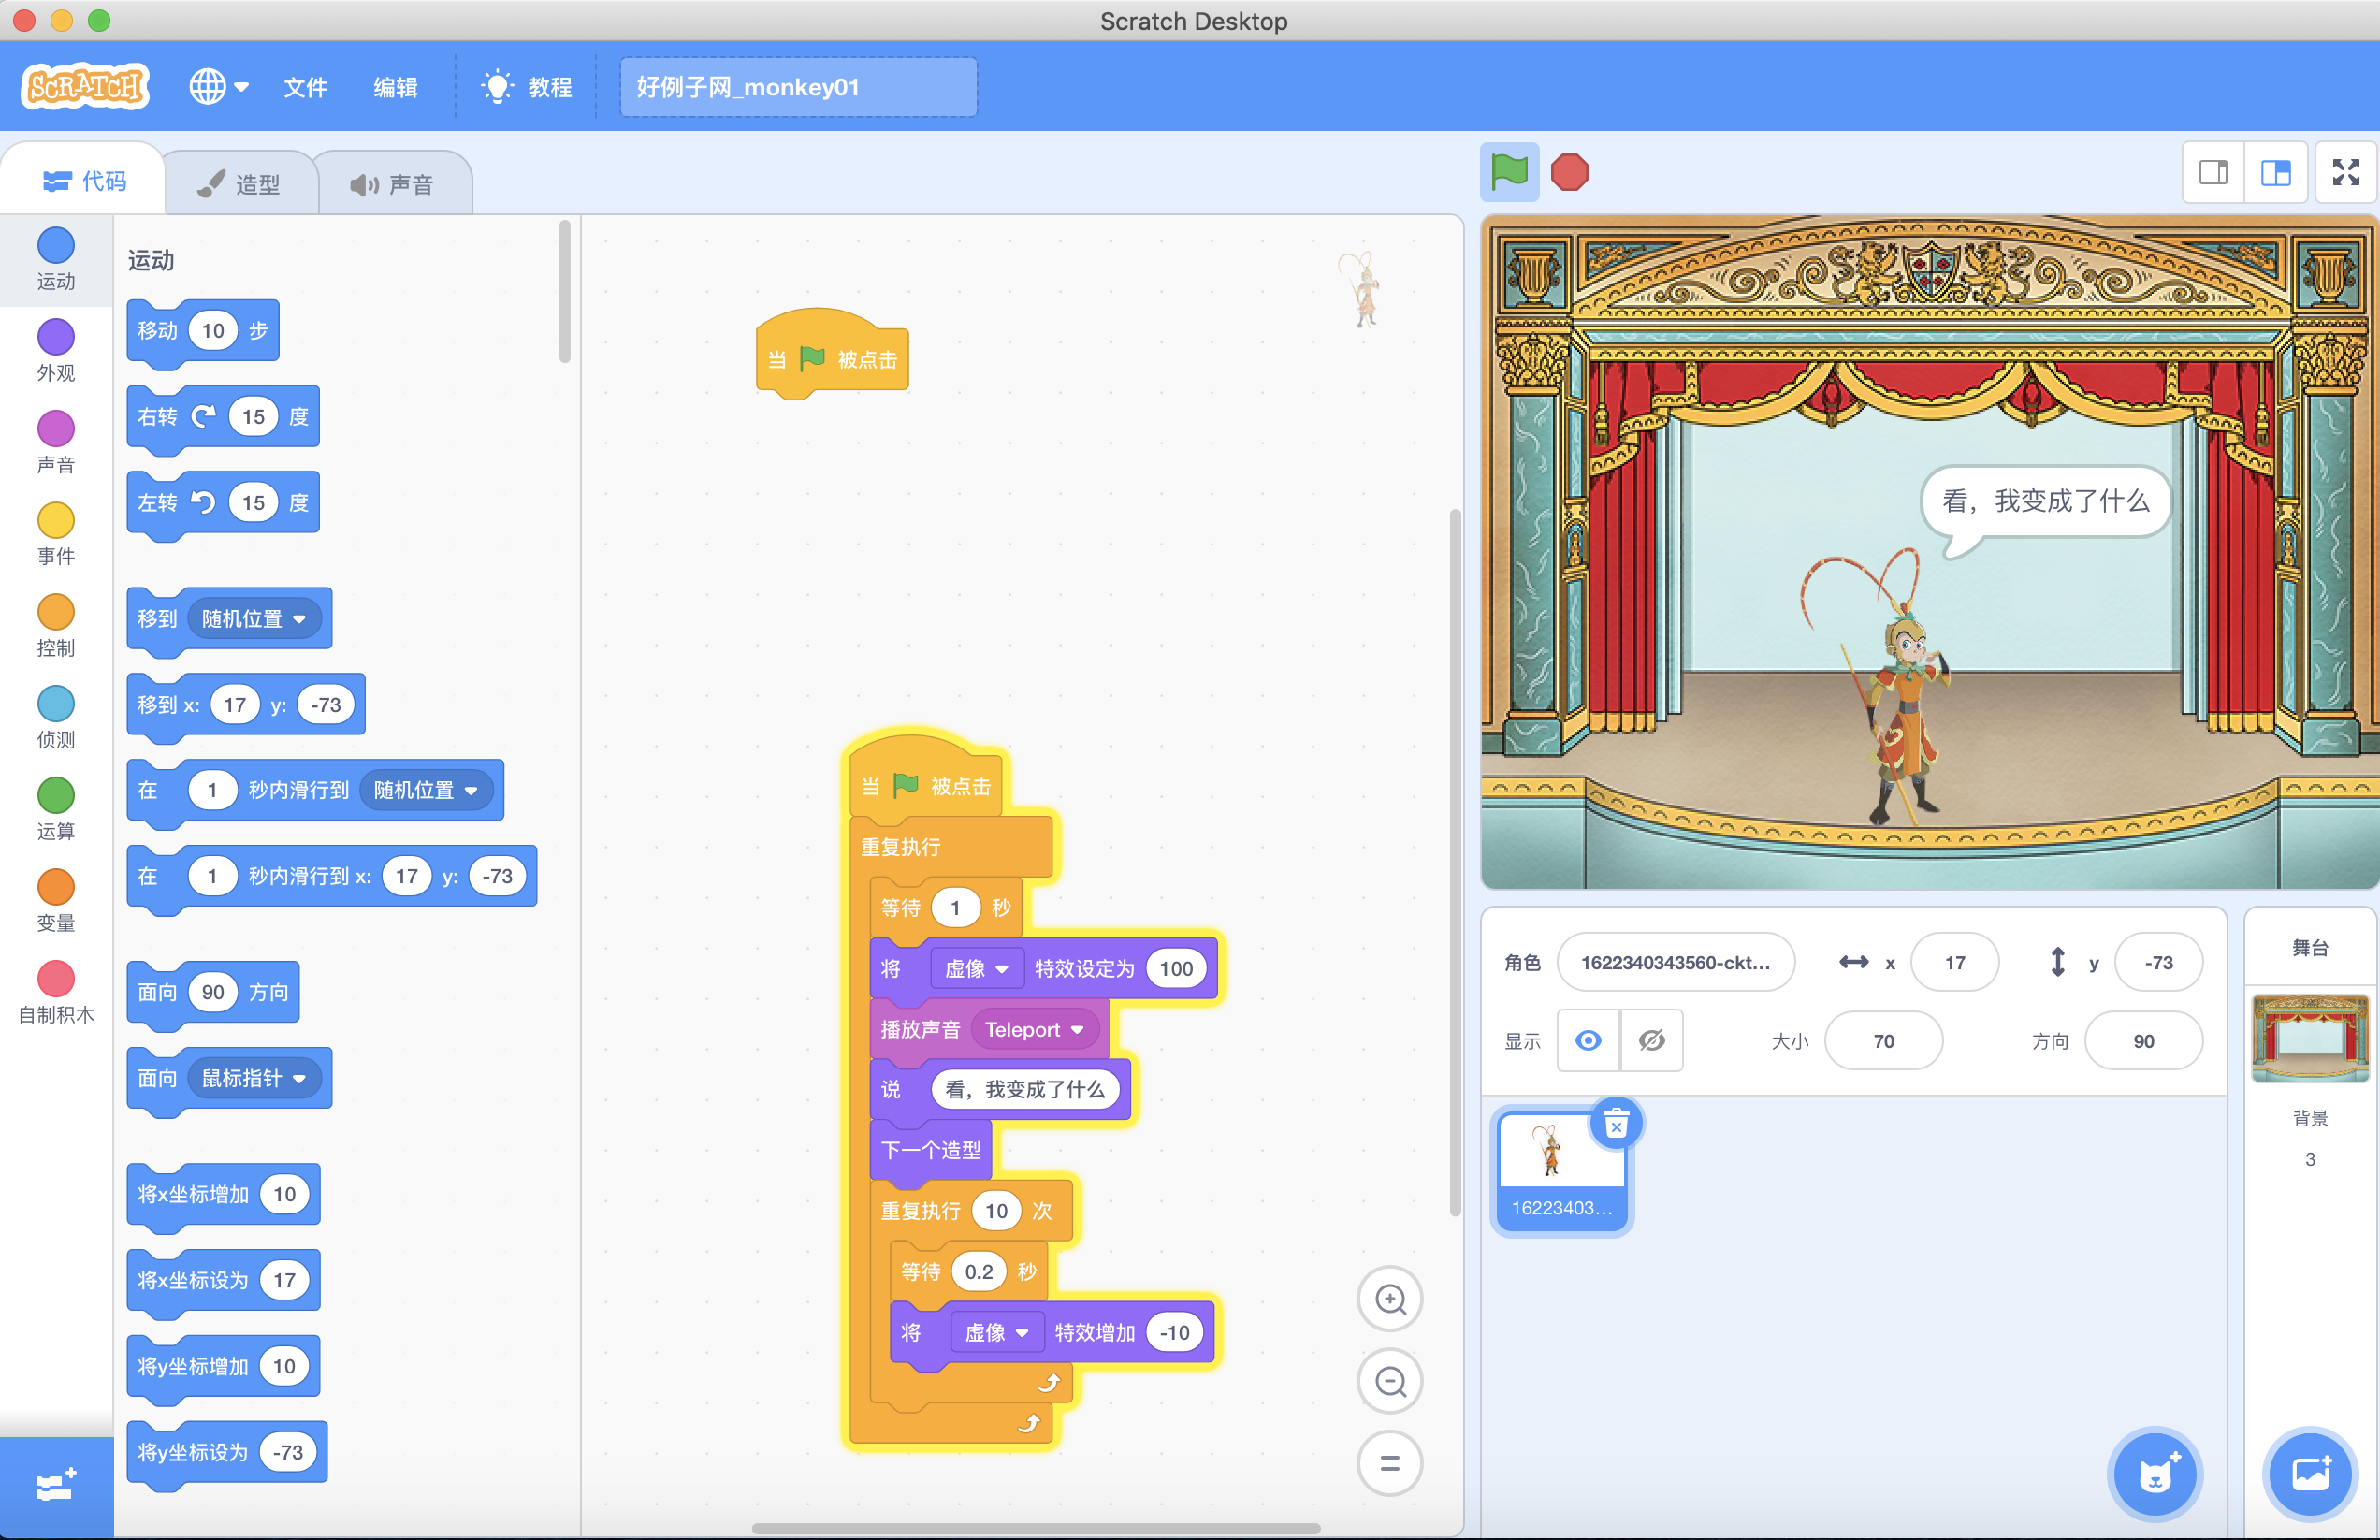Reset workspace zoom to default
2380x1540 pixels.
tap(1390, 1463)
